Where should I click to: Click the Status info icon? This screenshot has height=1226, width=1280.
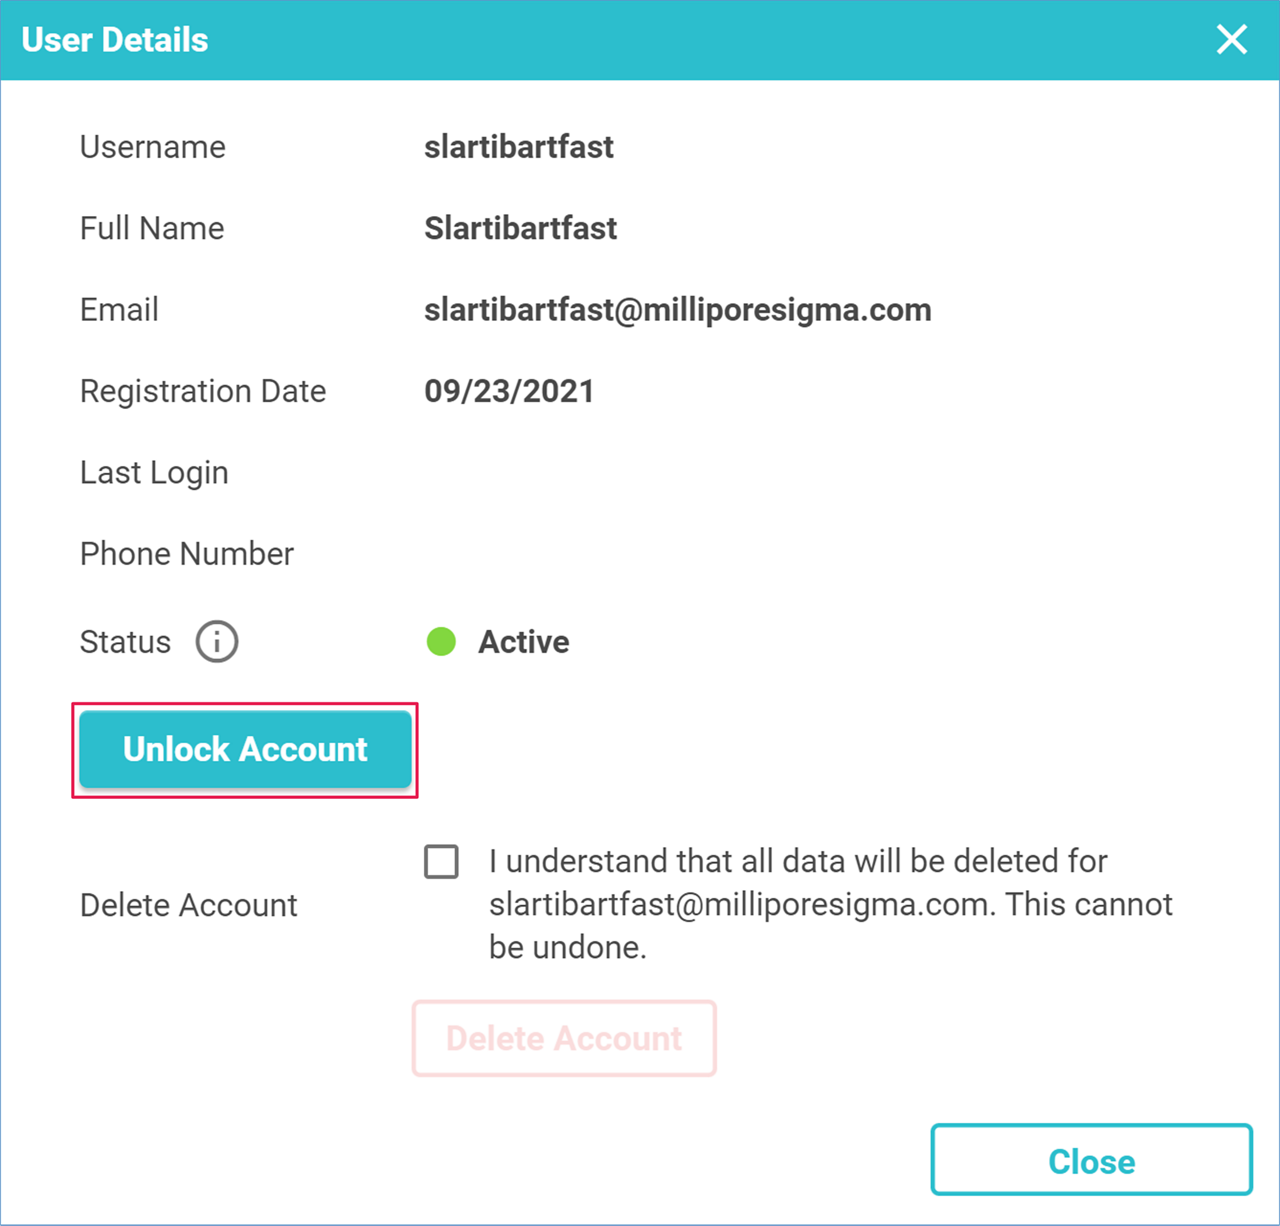click(217, 642)
